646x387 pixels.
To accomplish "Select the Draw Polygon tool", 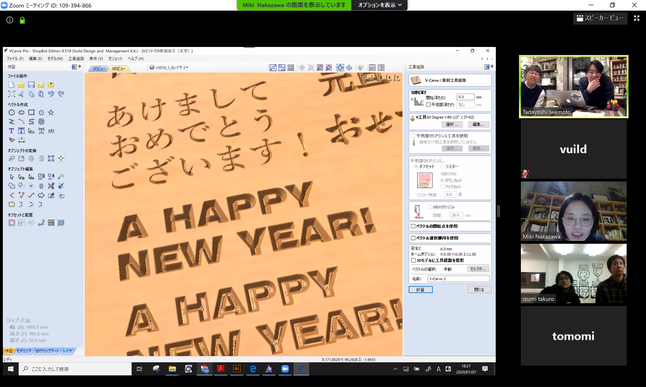I will click(41, 112).
